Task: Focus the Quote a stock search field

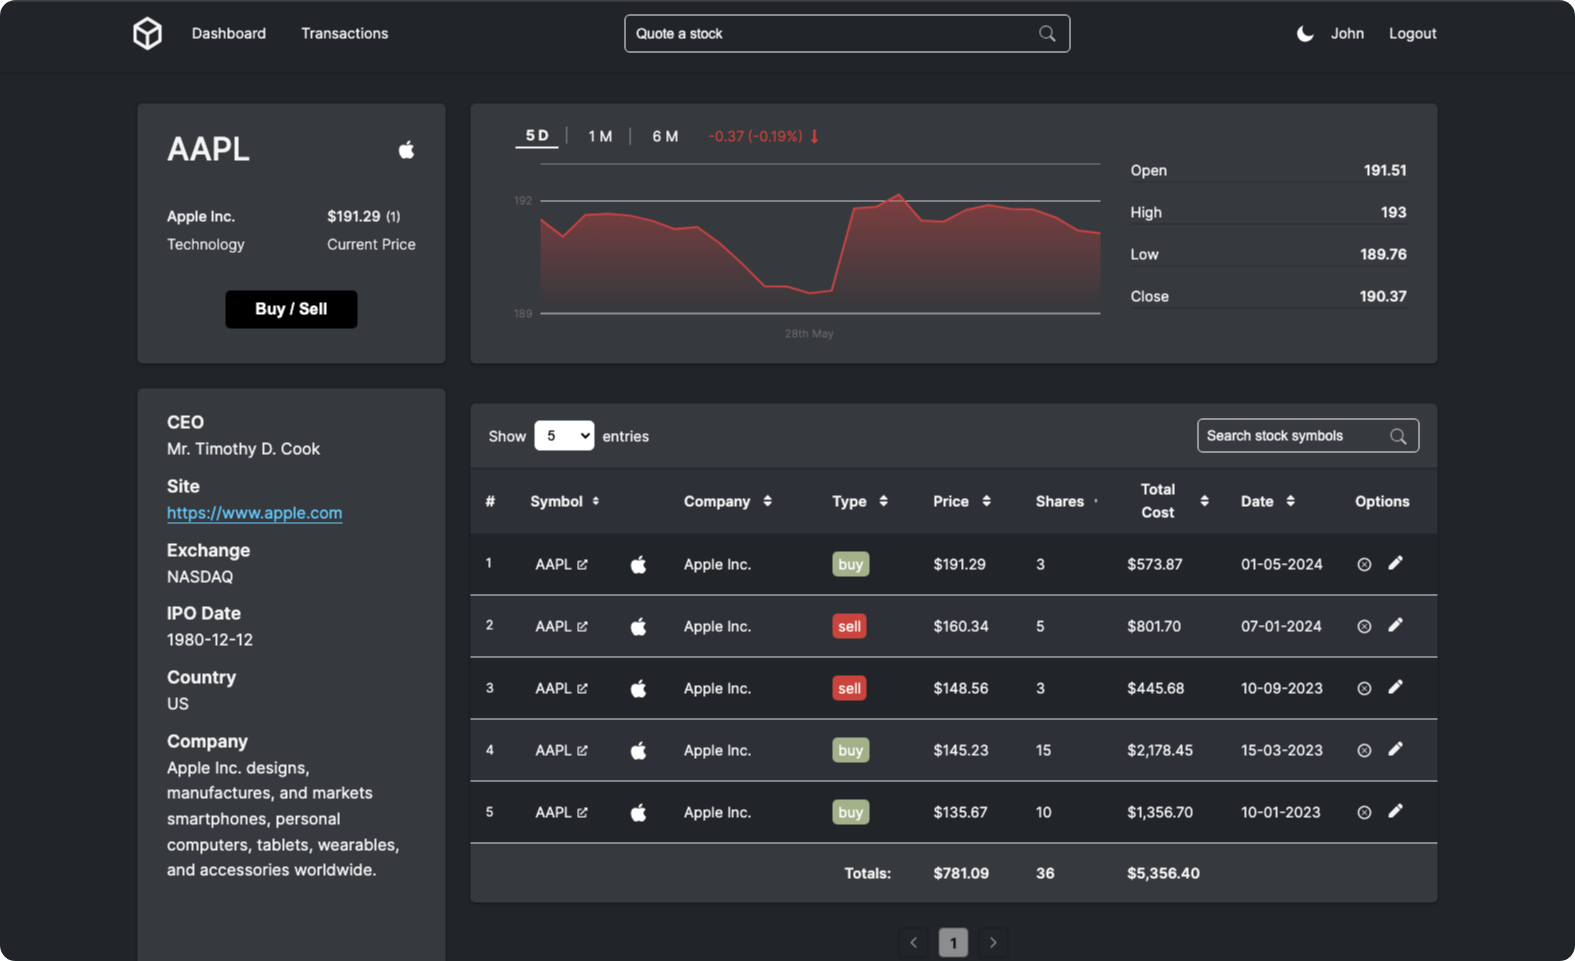Action: tap(847, 33)
